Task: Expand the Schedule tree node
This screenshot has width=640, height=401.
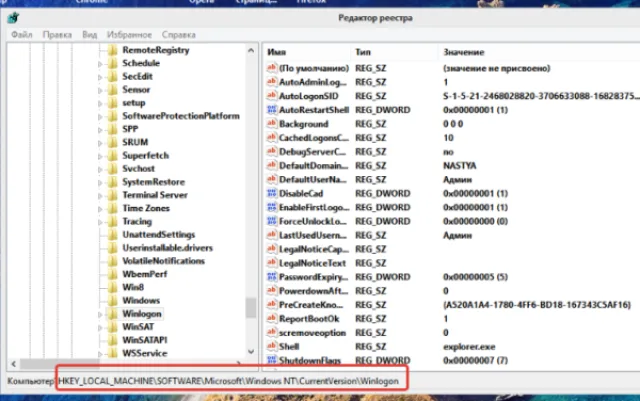Action: (x=100, y=64)
